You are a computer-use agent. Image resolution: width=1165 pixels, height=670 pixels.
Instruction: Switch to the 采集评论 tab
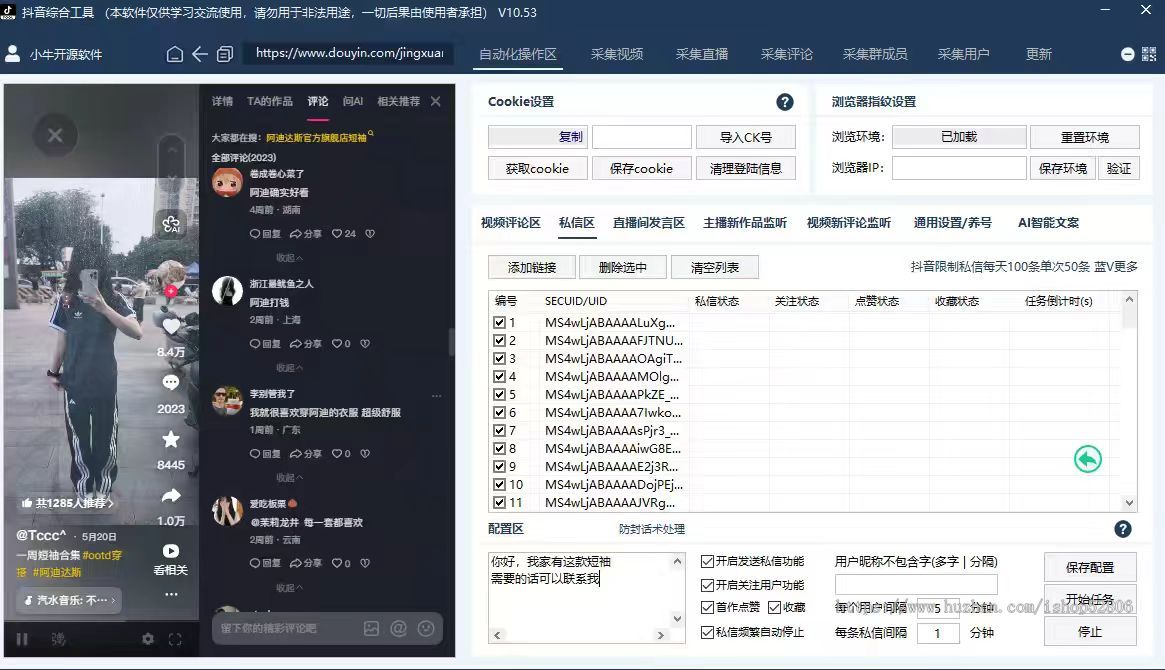click(786, 54)
